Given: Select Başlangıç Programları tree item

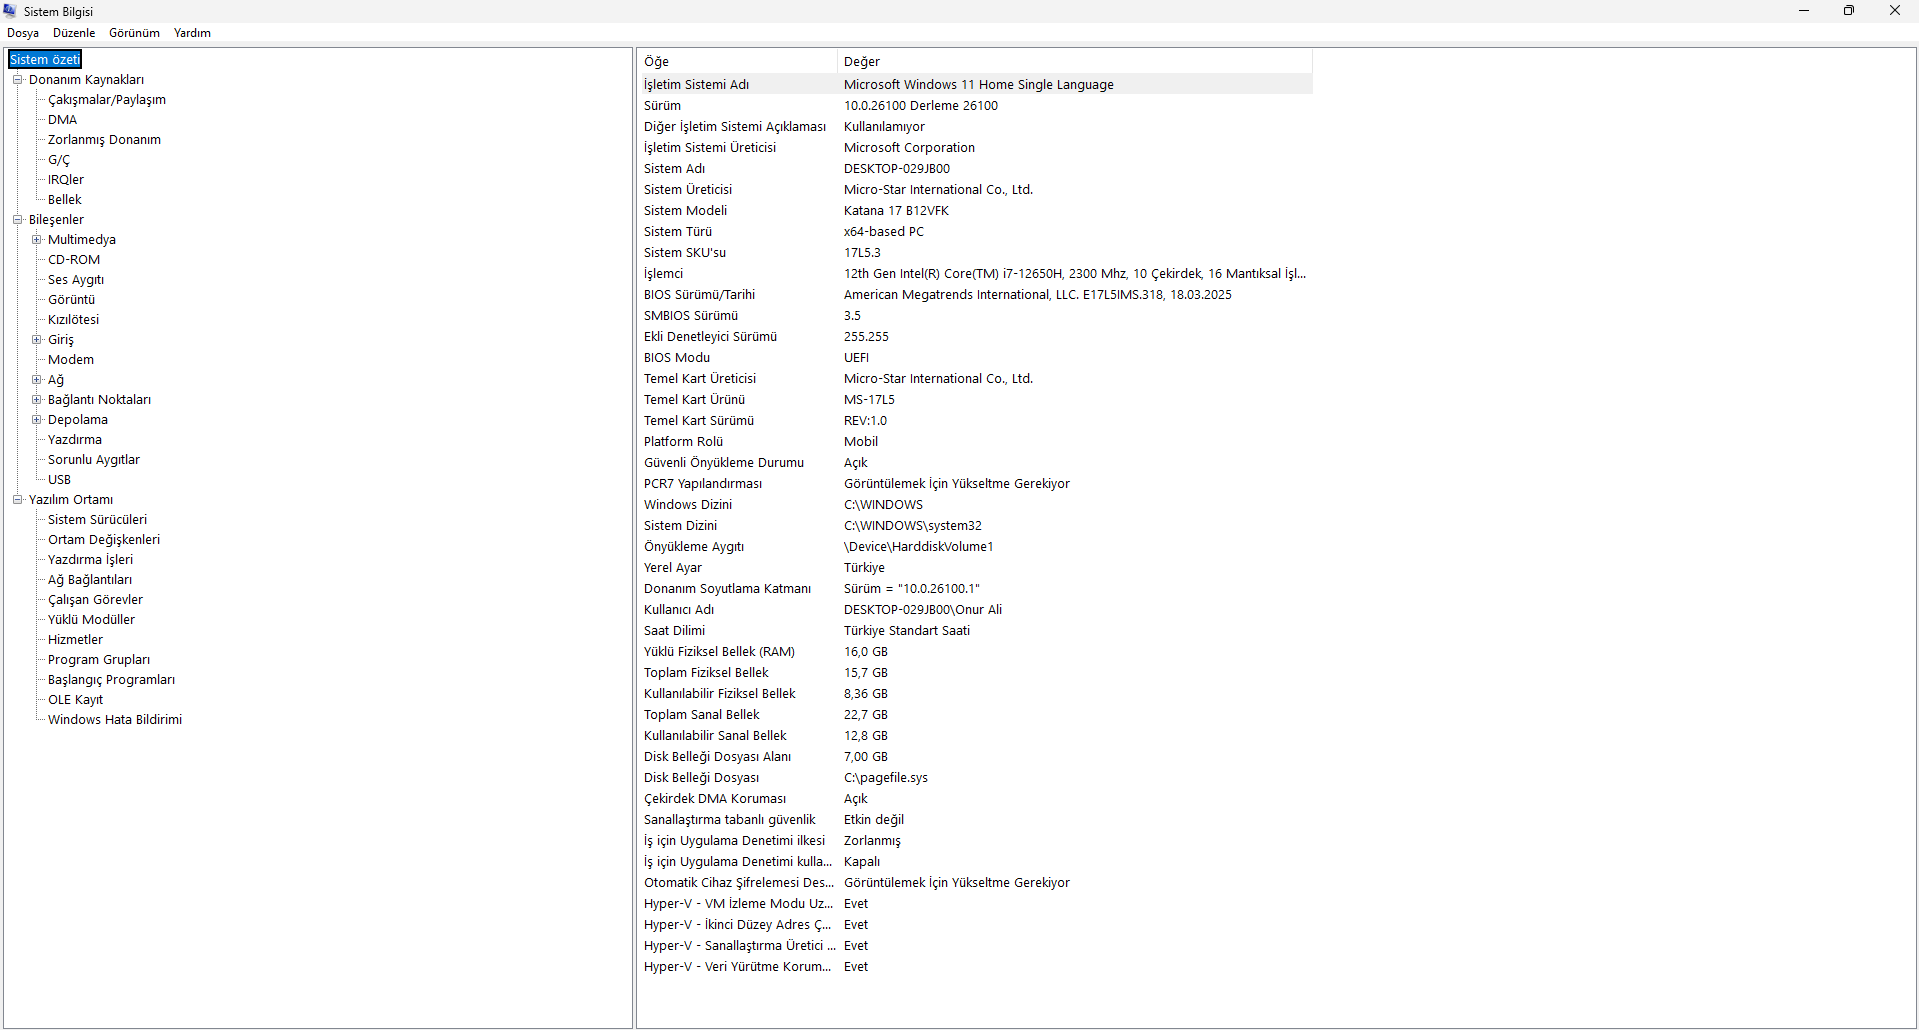Looking at the screenshot, I should 111,679.
